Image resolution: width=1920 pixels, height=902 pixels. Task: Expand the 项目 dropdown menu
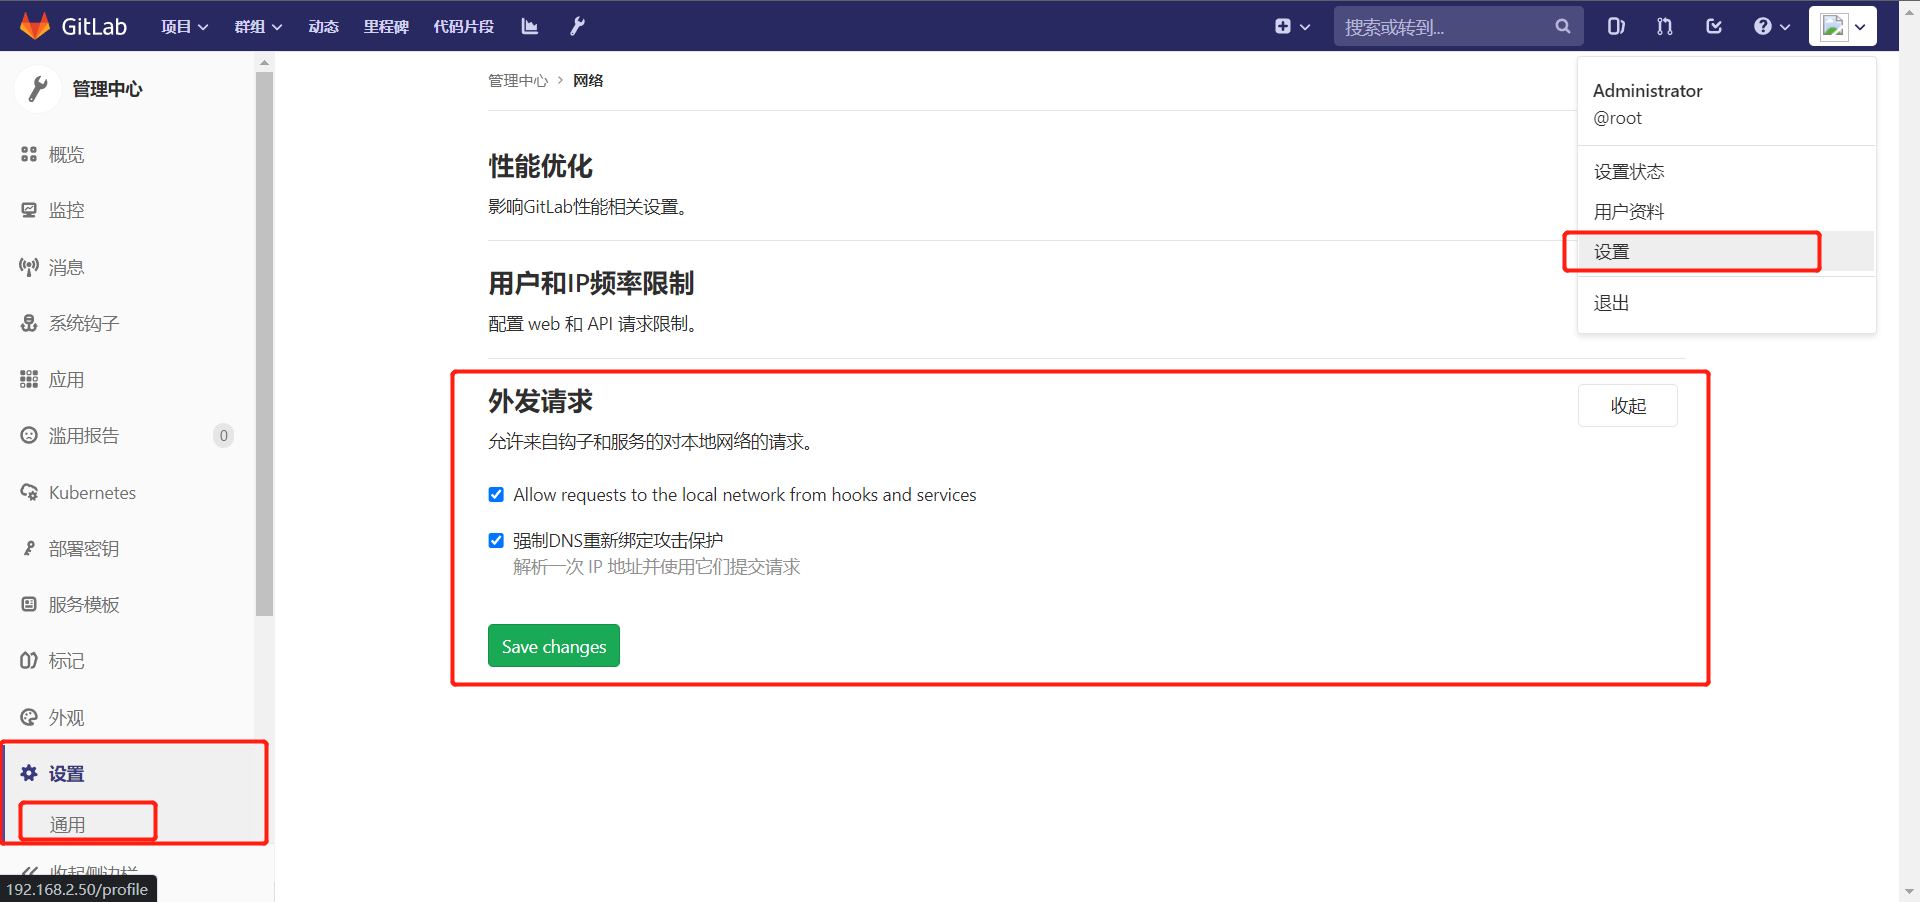184,26
